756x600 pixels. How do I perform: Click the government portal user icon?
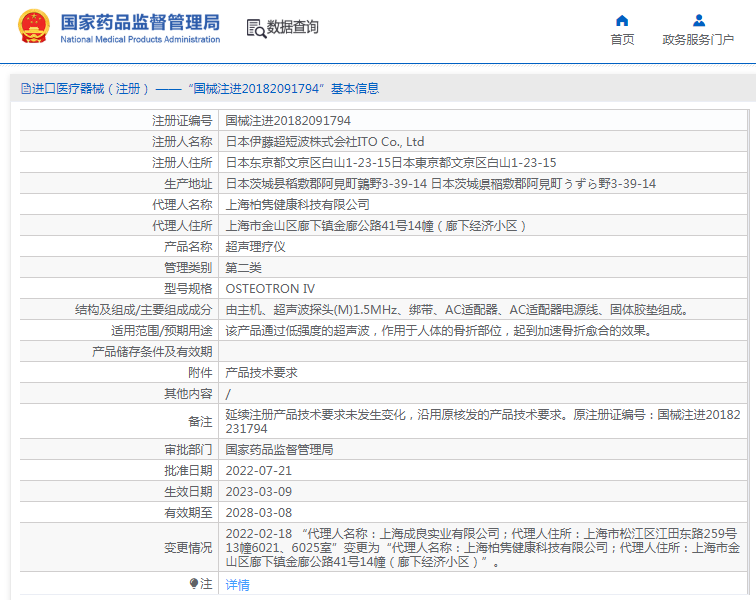699,20
